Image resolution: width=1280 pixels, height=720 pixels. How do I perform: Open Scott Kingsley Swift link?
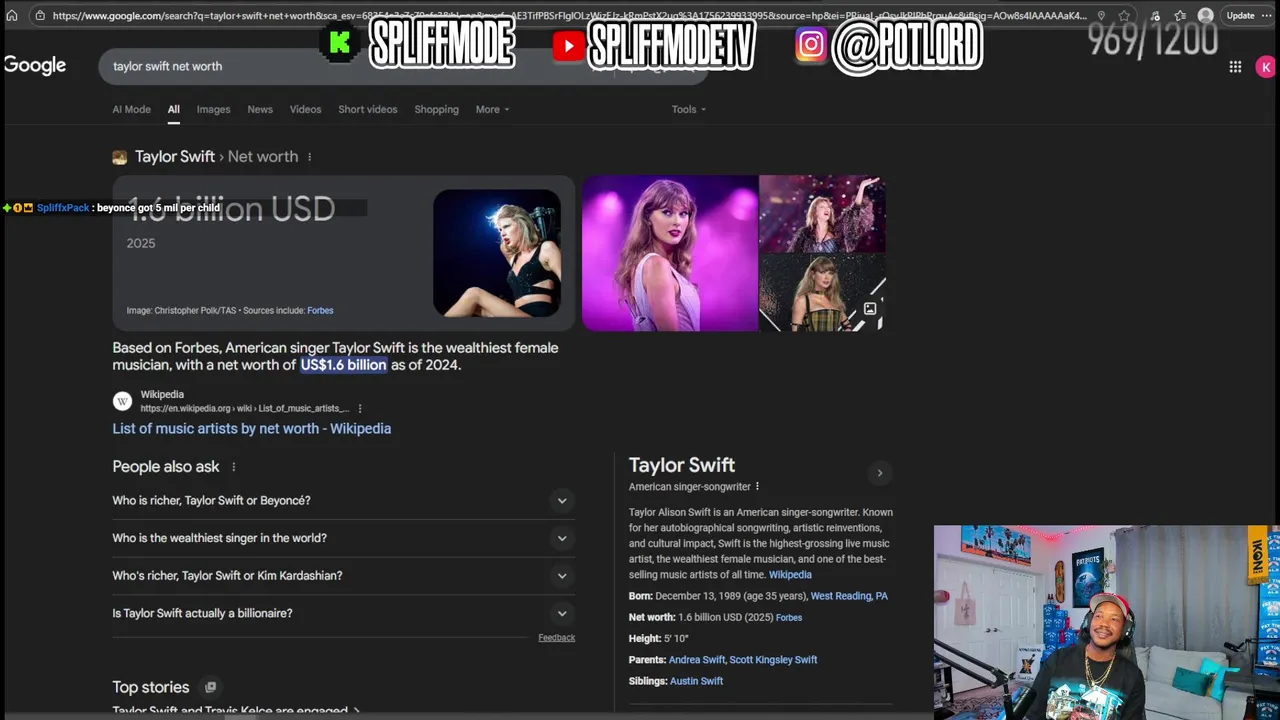click(x=773, y=660)
